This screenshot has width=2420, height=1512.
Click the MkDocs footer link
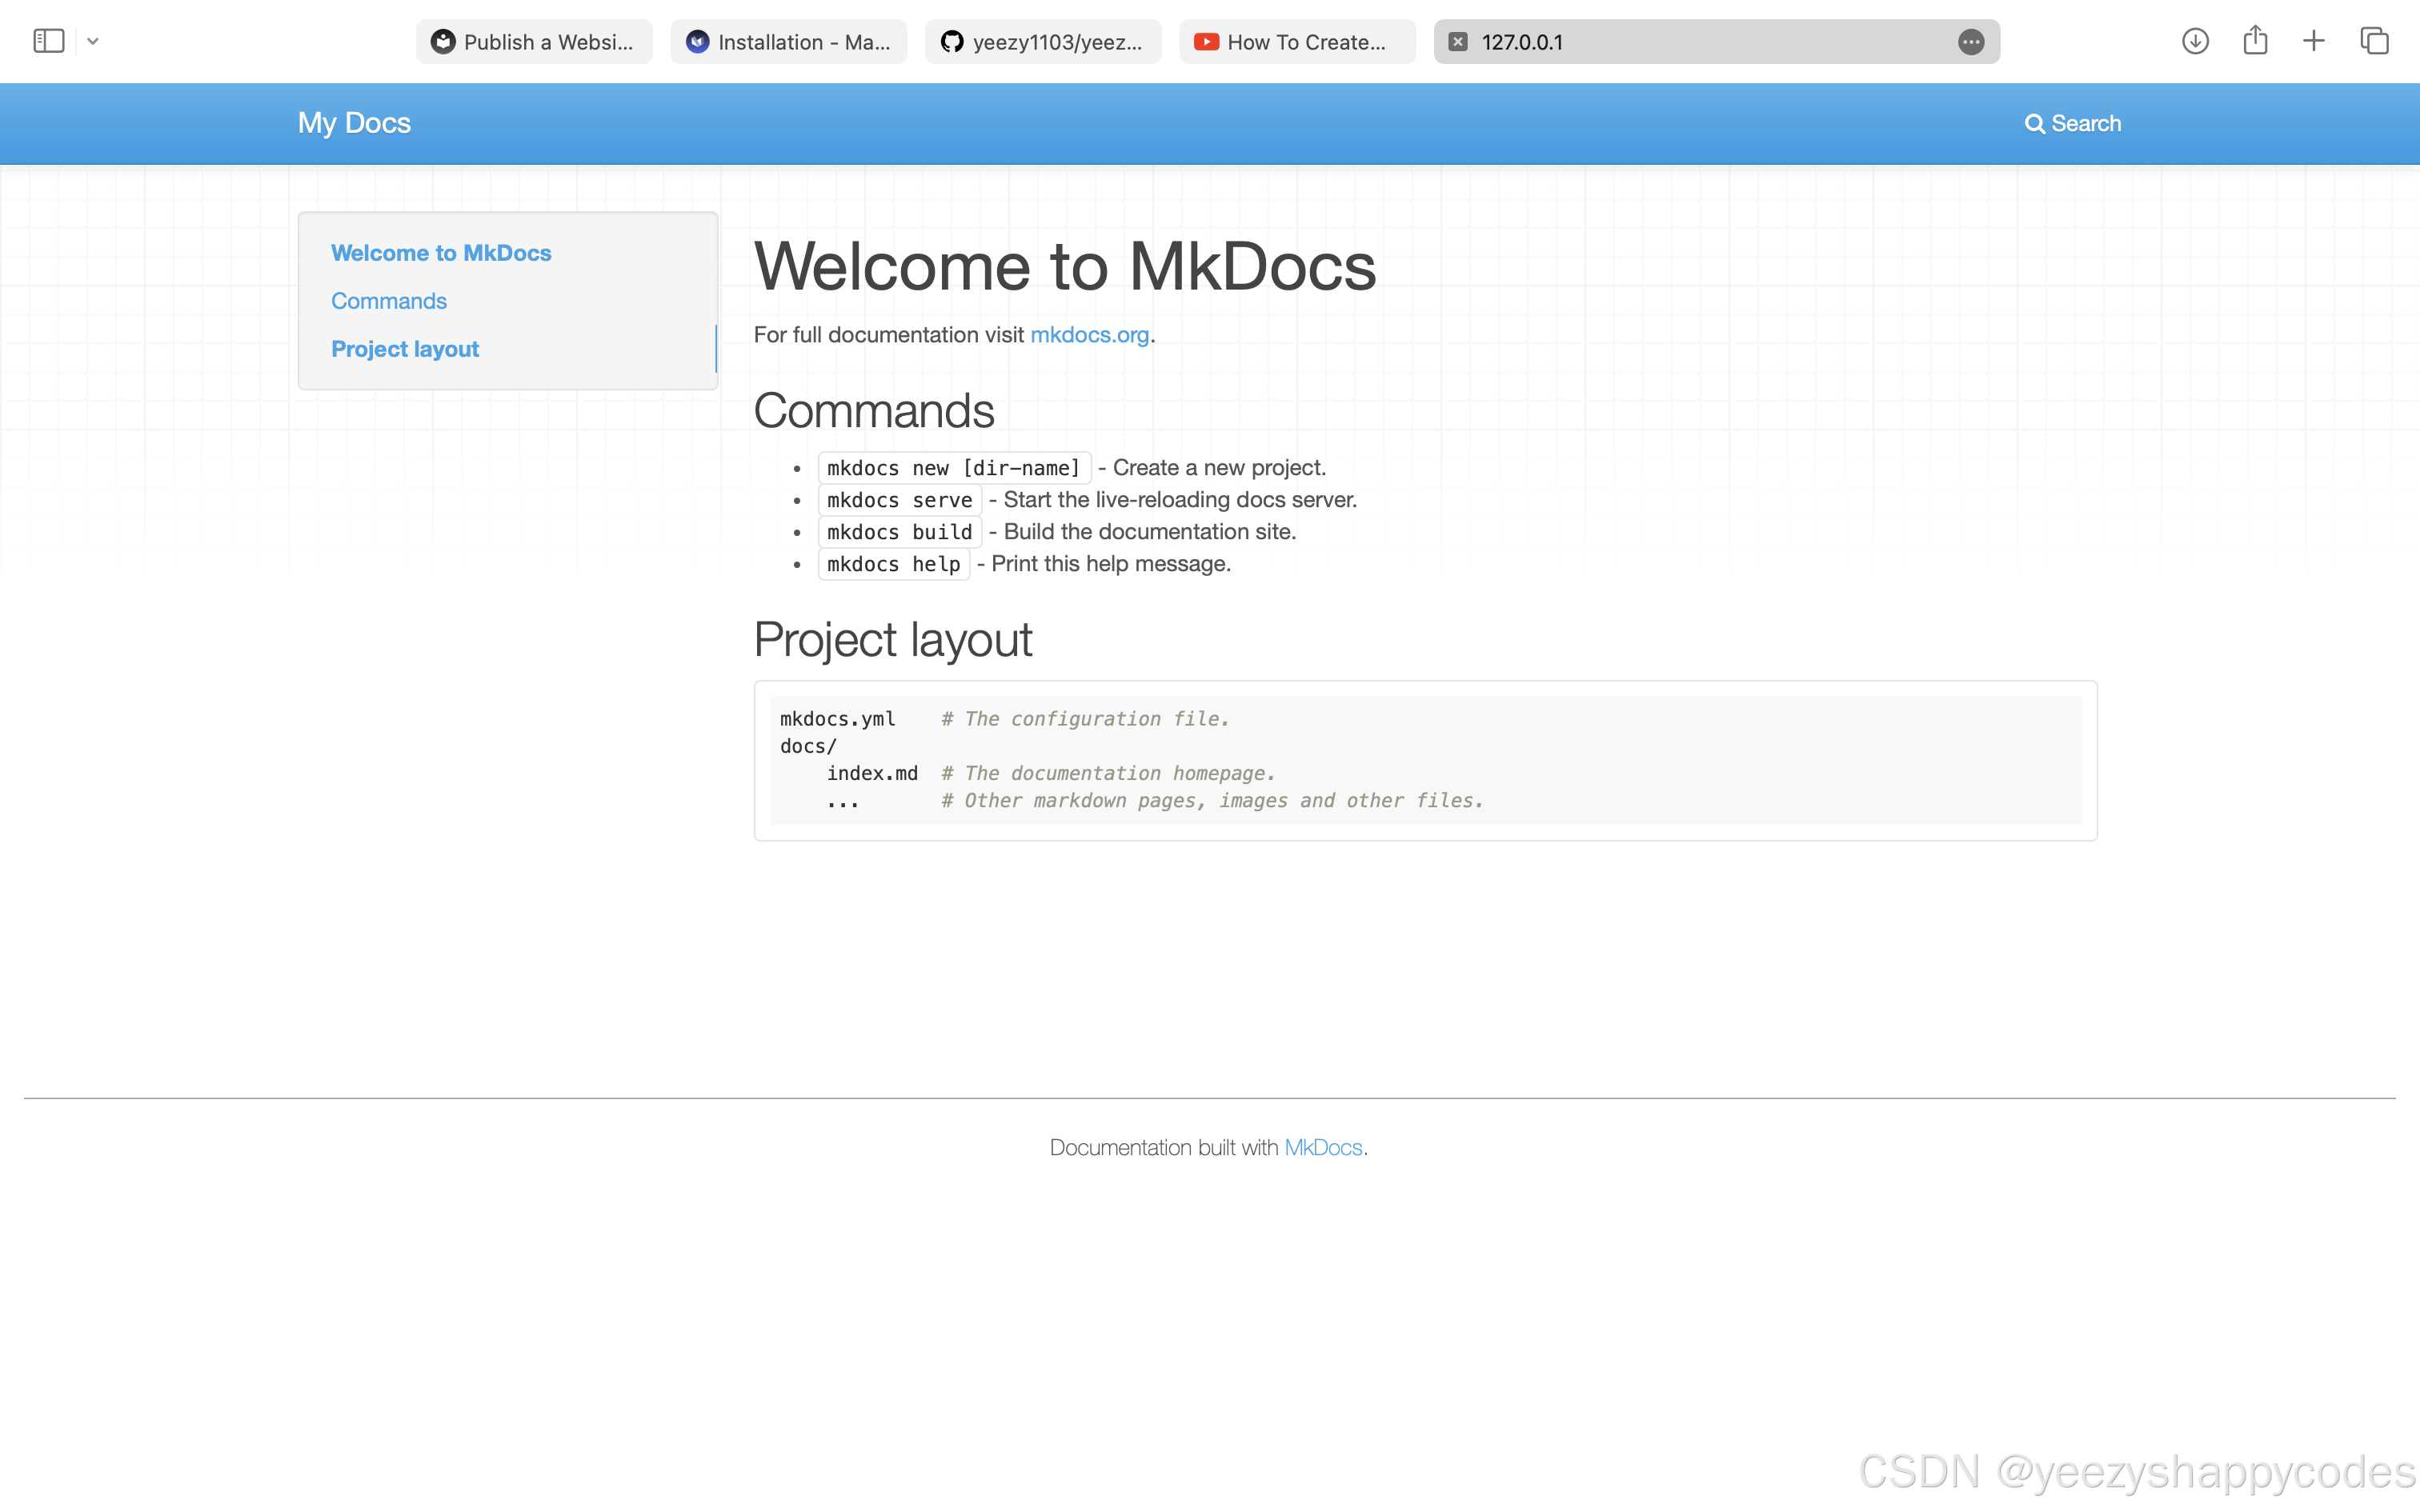[1323, 1147]
